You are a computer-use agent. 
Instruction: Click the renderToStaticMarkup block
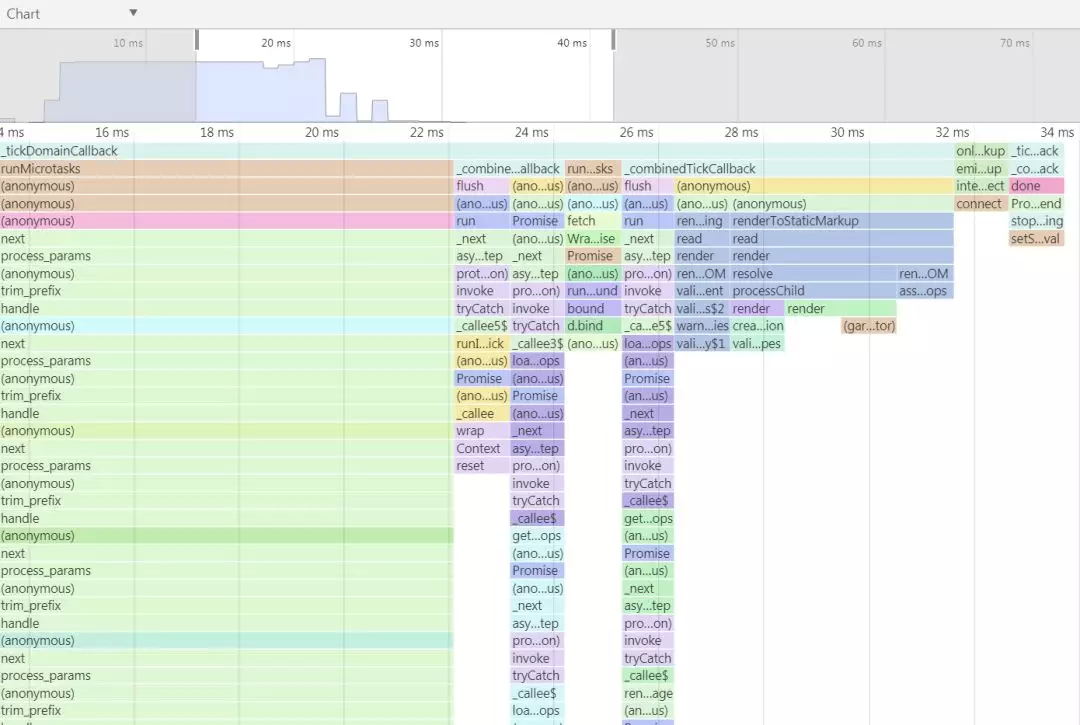pyautogui.click(x=842, y=221)
